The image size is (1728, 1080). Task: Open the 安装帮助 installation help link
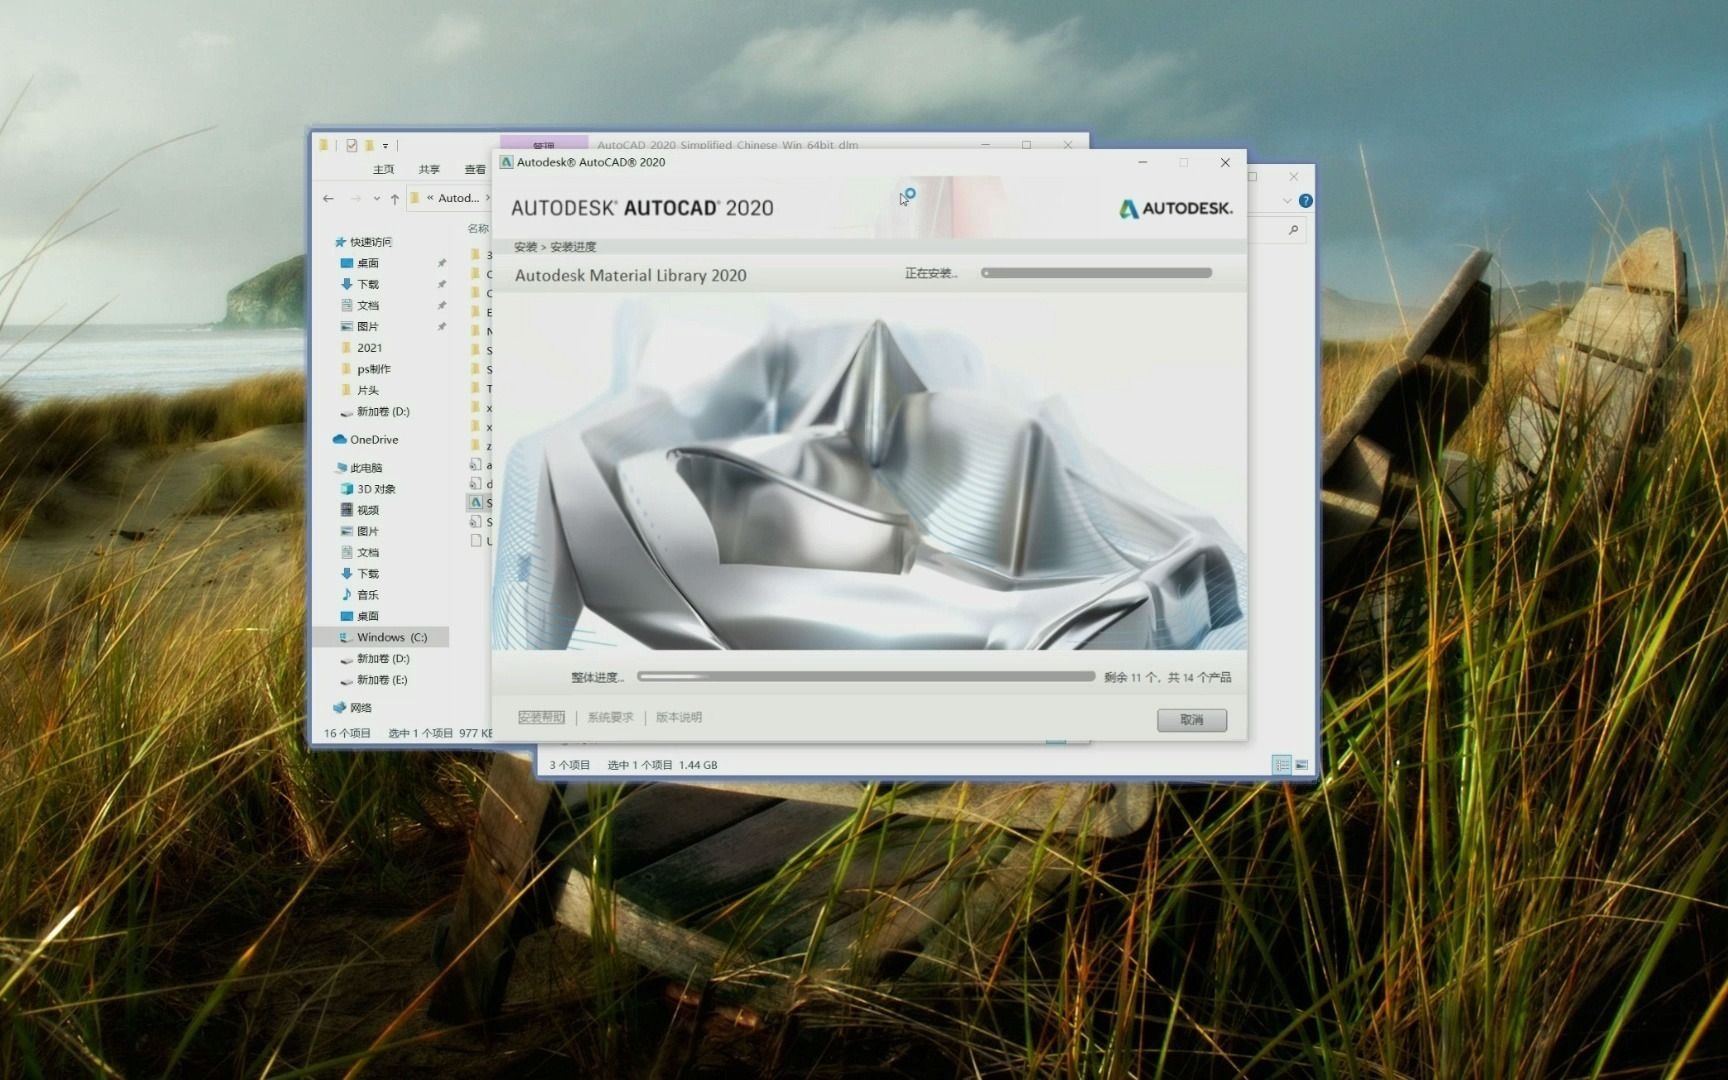pyautogui.click(x=541, y=718)
